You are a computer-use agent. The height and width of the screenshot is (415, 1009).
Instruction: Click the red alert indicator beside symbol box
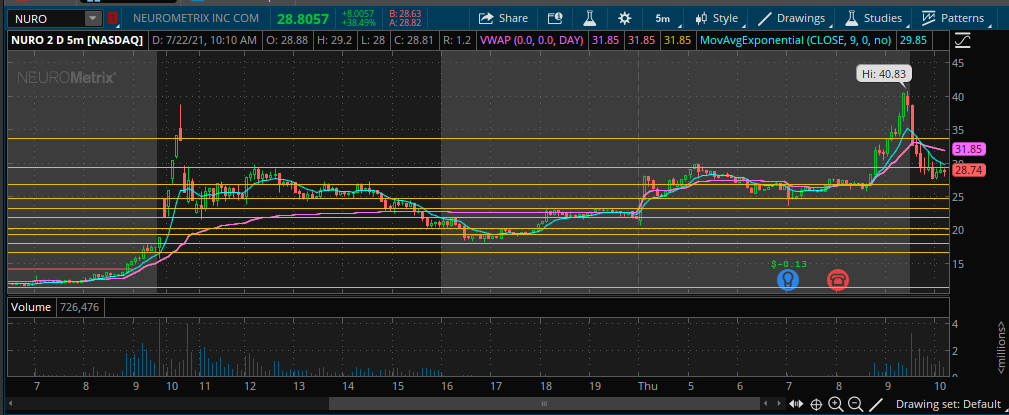coord(113,19)
